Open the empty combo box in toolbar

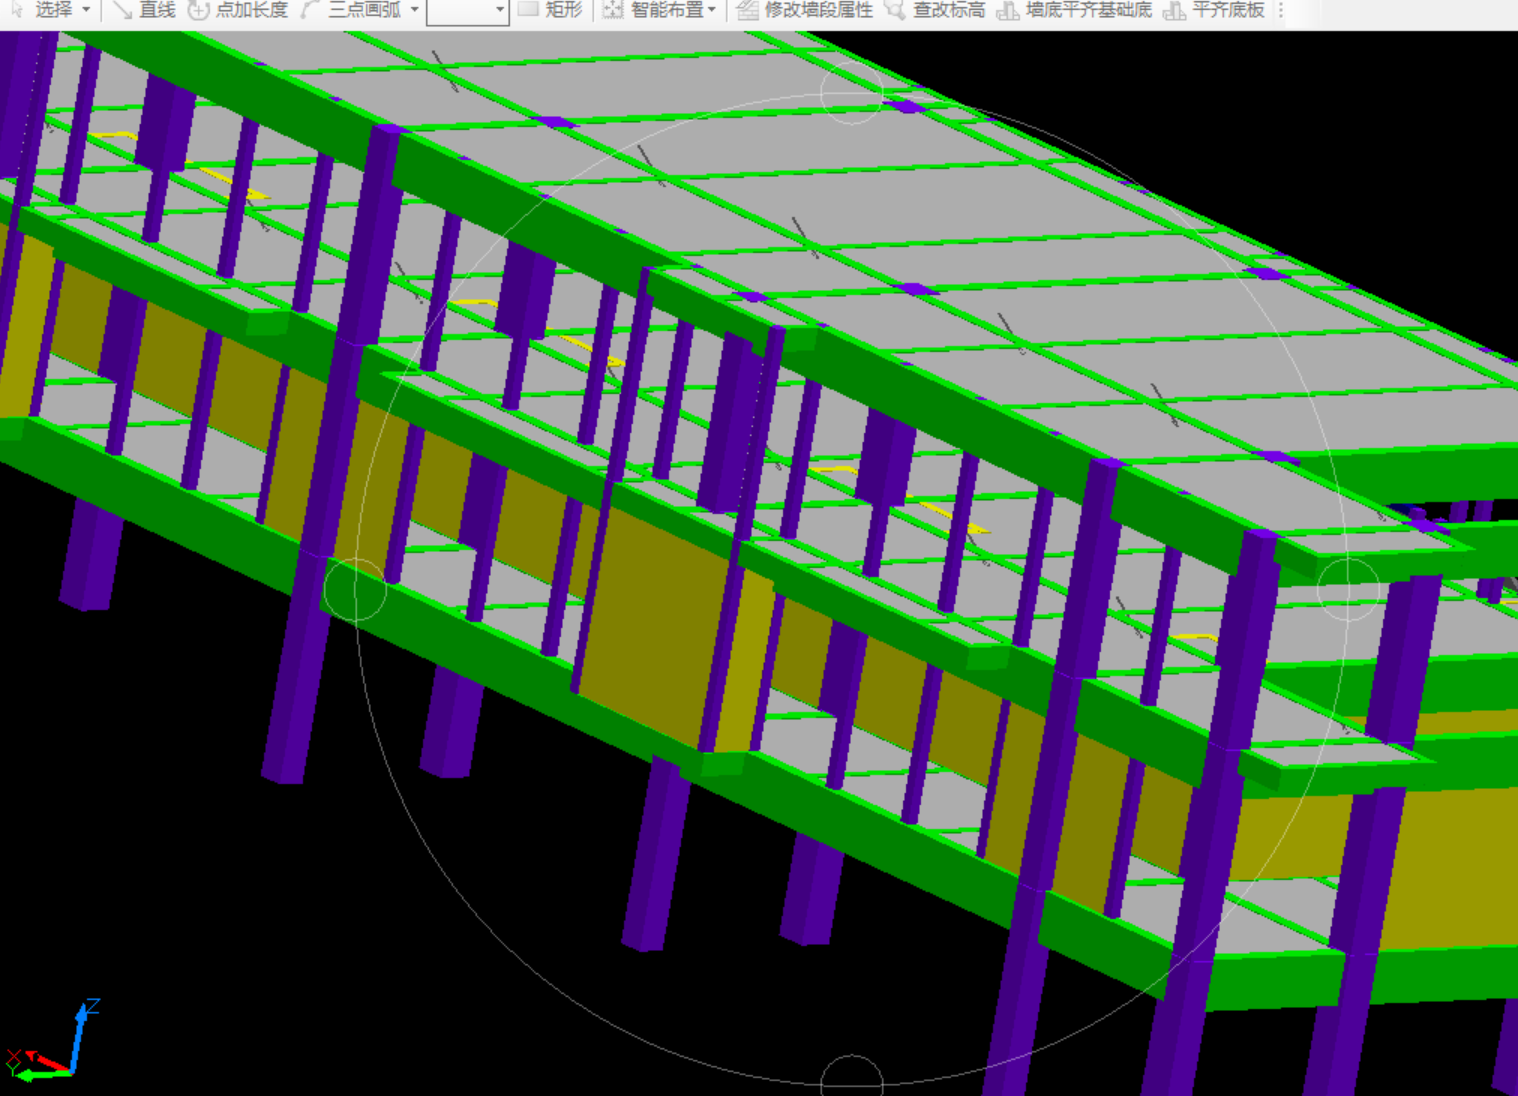(x=467, y=11)
